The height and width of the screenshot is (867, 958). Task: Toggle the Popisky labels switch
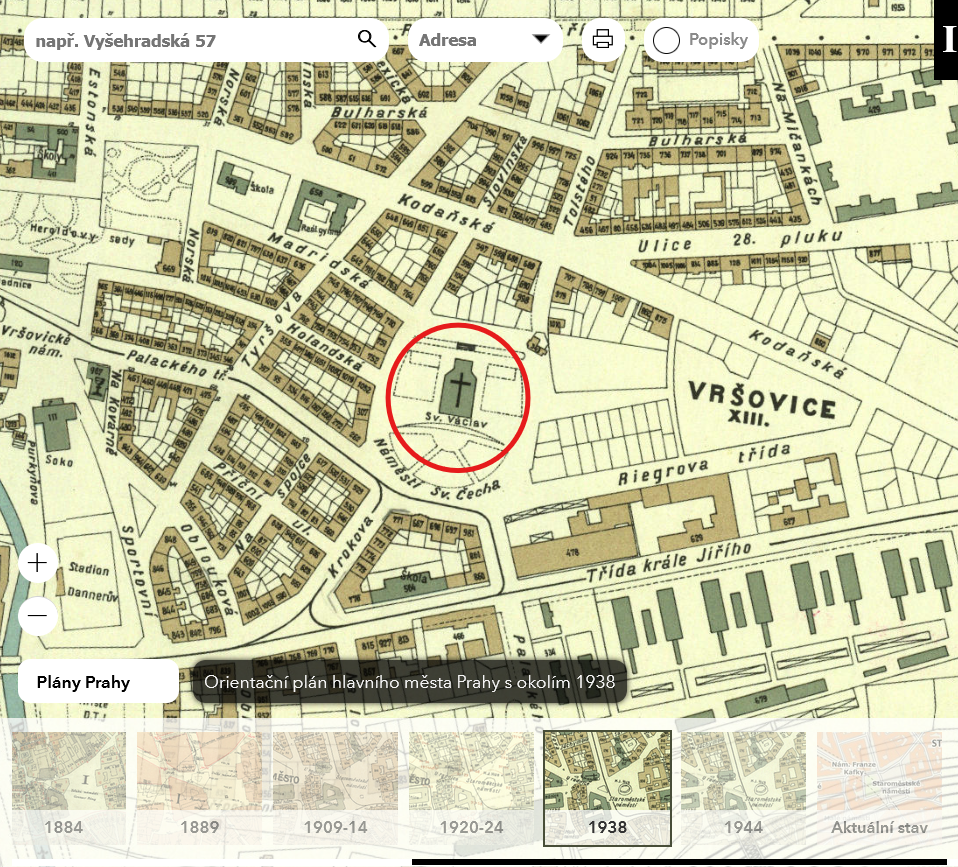(x=667, y=41)
